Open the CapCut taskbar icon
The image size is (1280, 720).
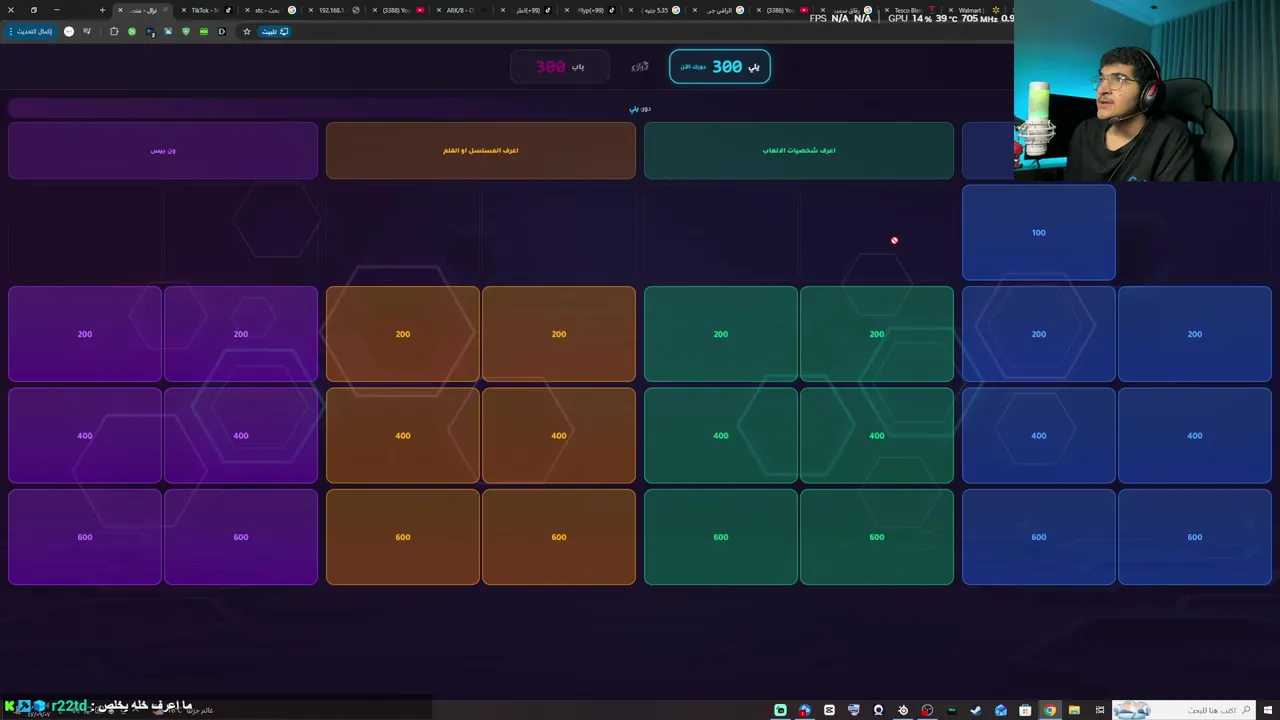(829, 710)
